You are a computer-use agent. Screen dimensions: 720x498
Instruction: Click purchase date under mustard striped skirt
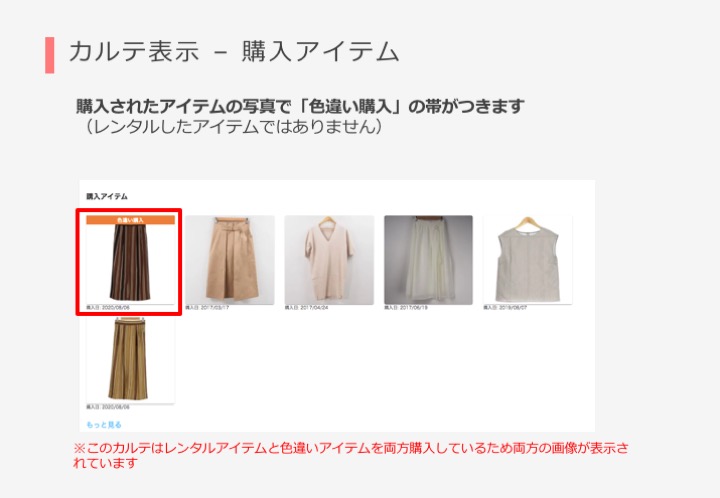pyautogui.click(x=108, y=407)
